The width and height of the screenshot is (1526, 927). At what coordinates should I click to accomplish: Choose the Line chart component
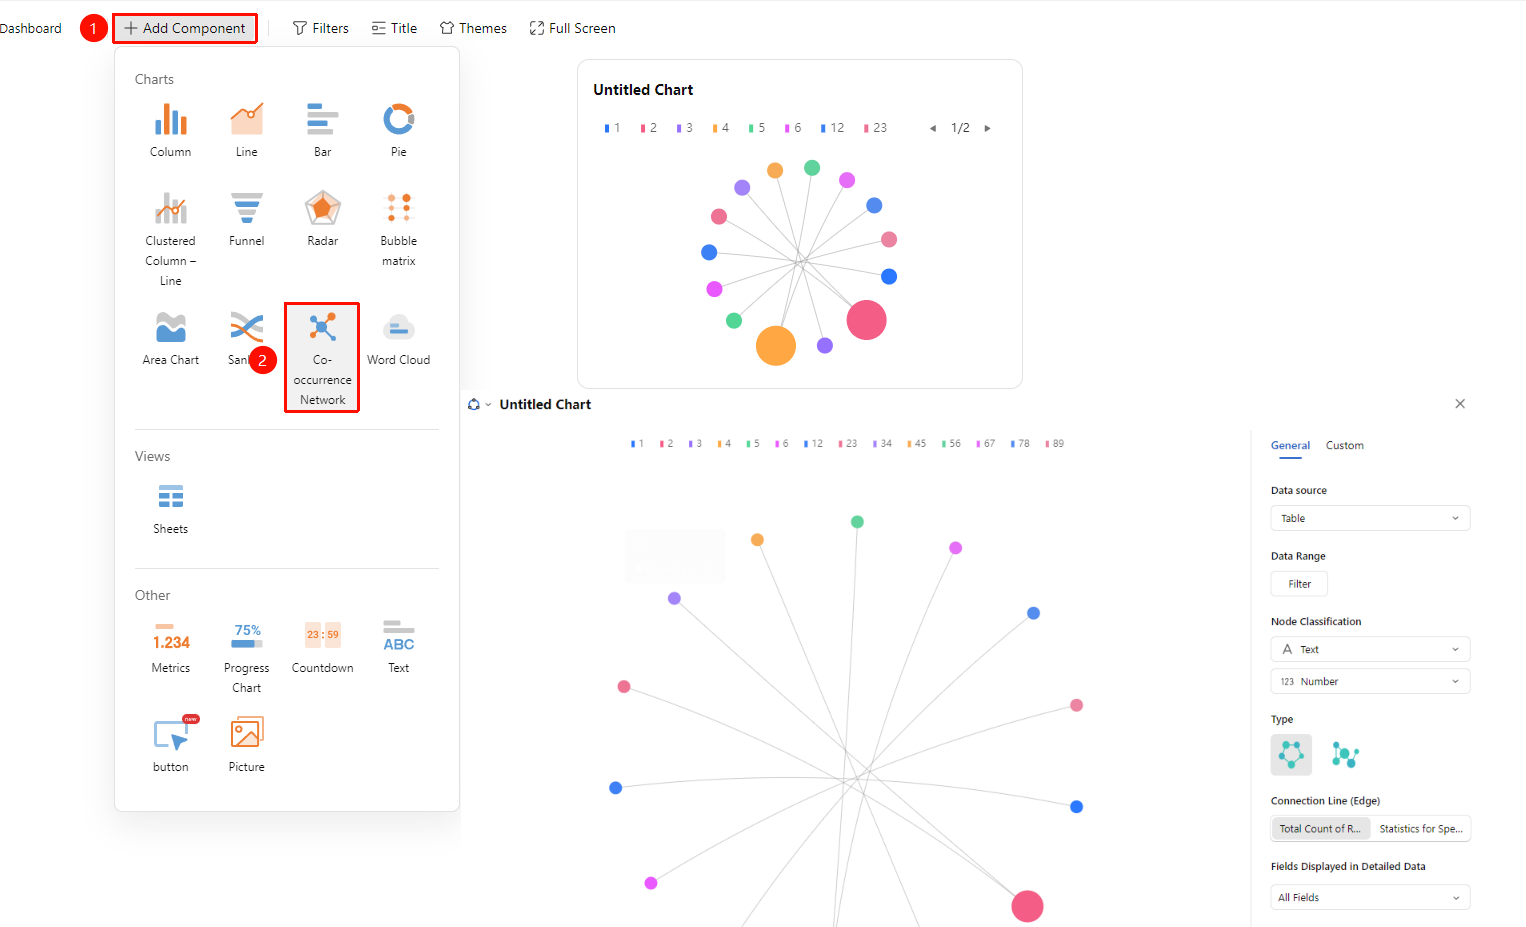[x=247, y=119]
